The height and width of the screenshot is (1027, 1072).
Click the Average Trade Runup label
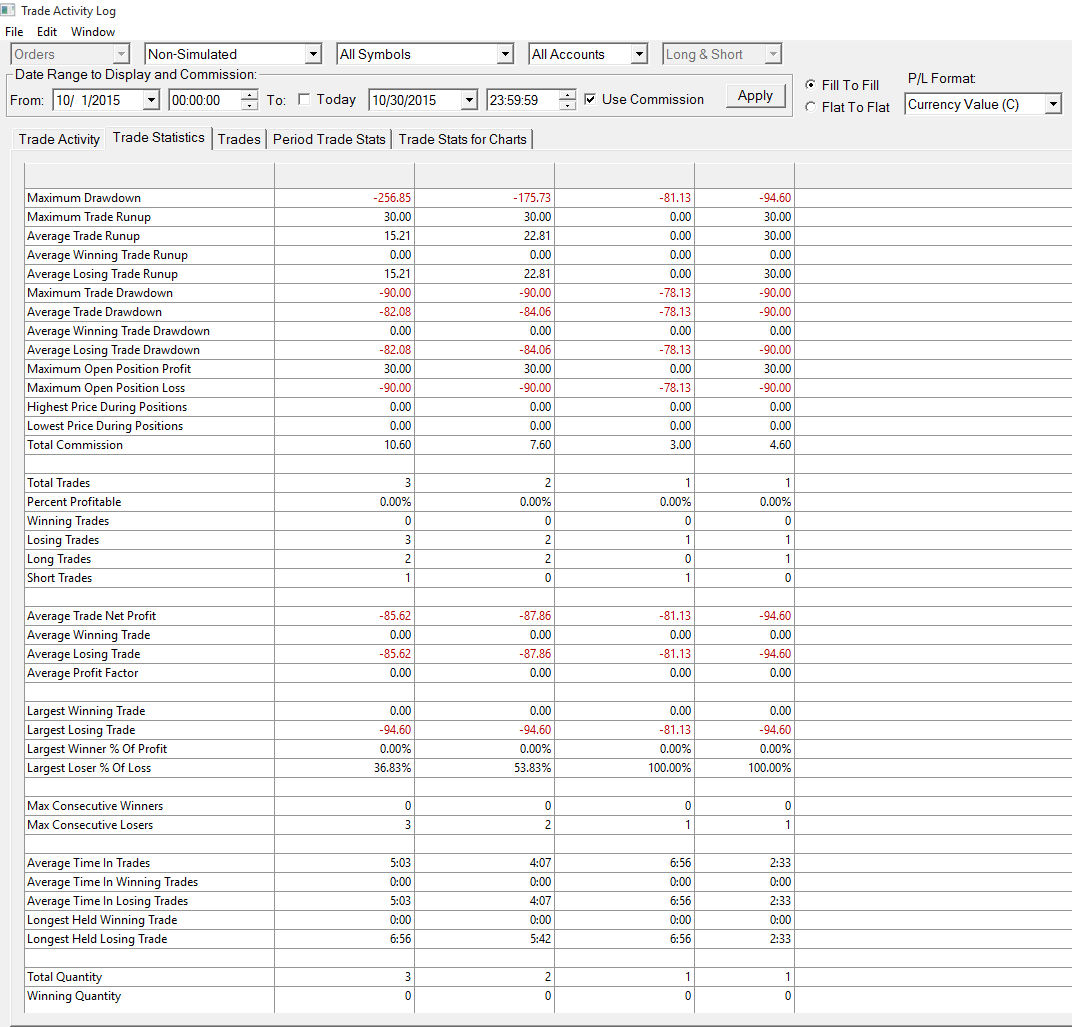pyautogui.click(x=83, y=236)
